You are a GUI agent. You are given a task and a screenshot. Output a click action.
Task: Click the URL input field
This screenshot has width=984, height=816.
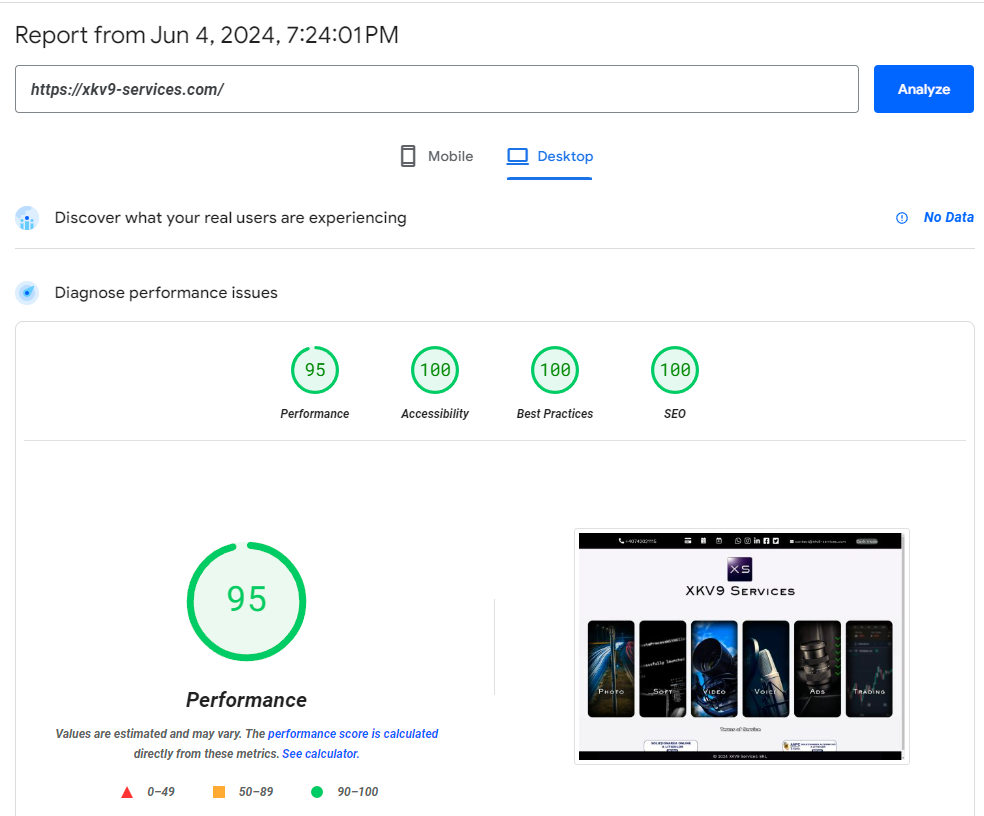(436, 89)
